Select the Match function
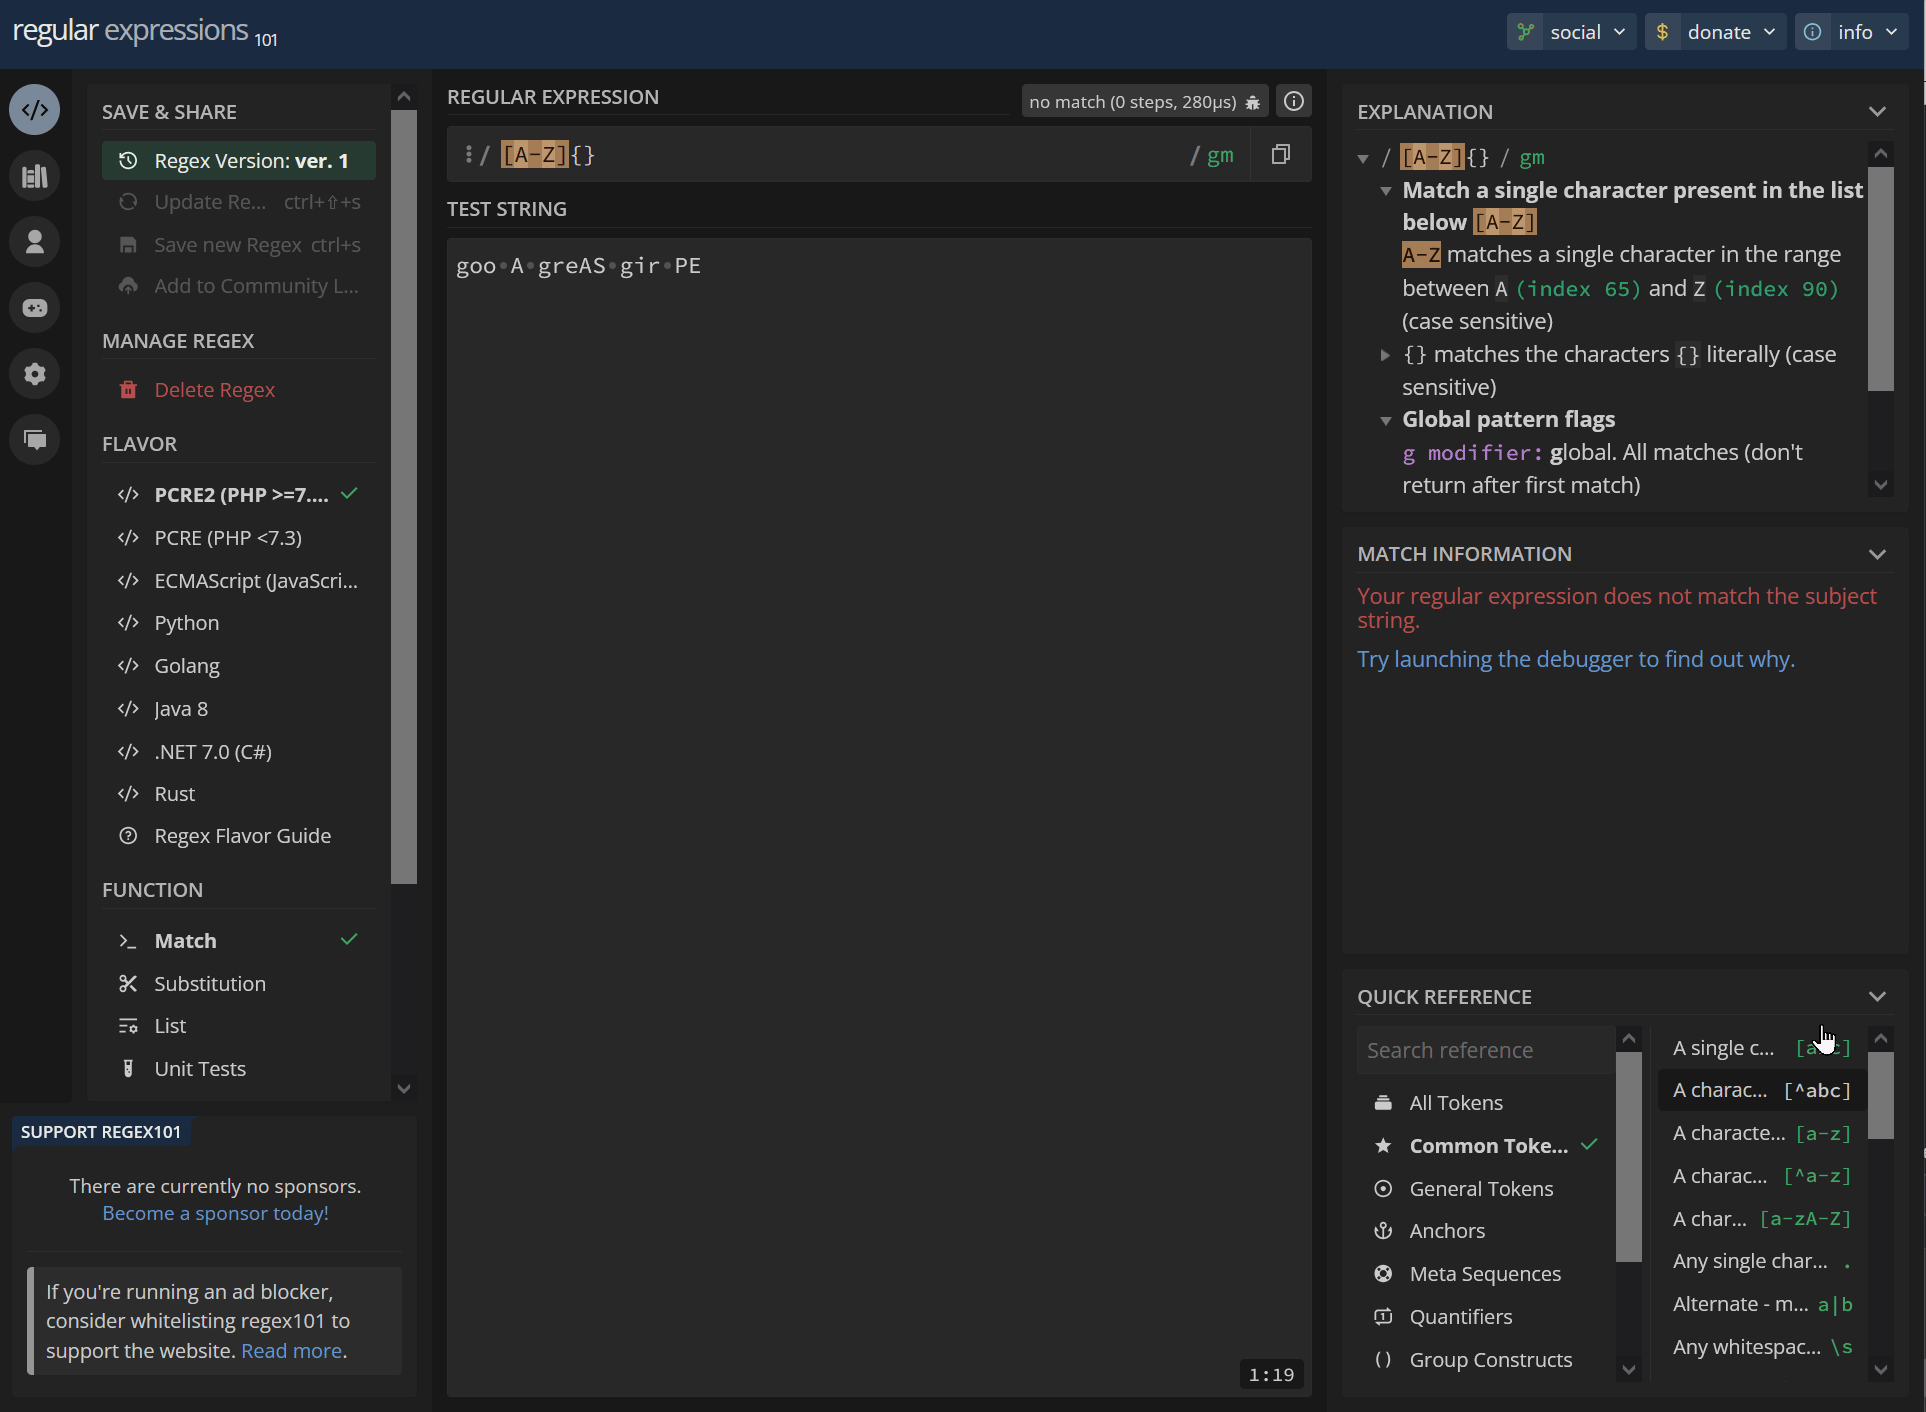Screen dimensions: 1926x1412 (238, 941)
